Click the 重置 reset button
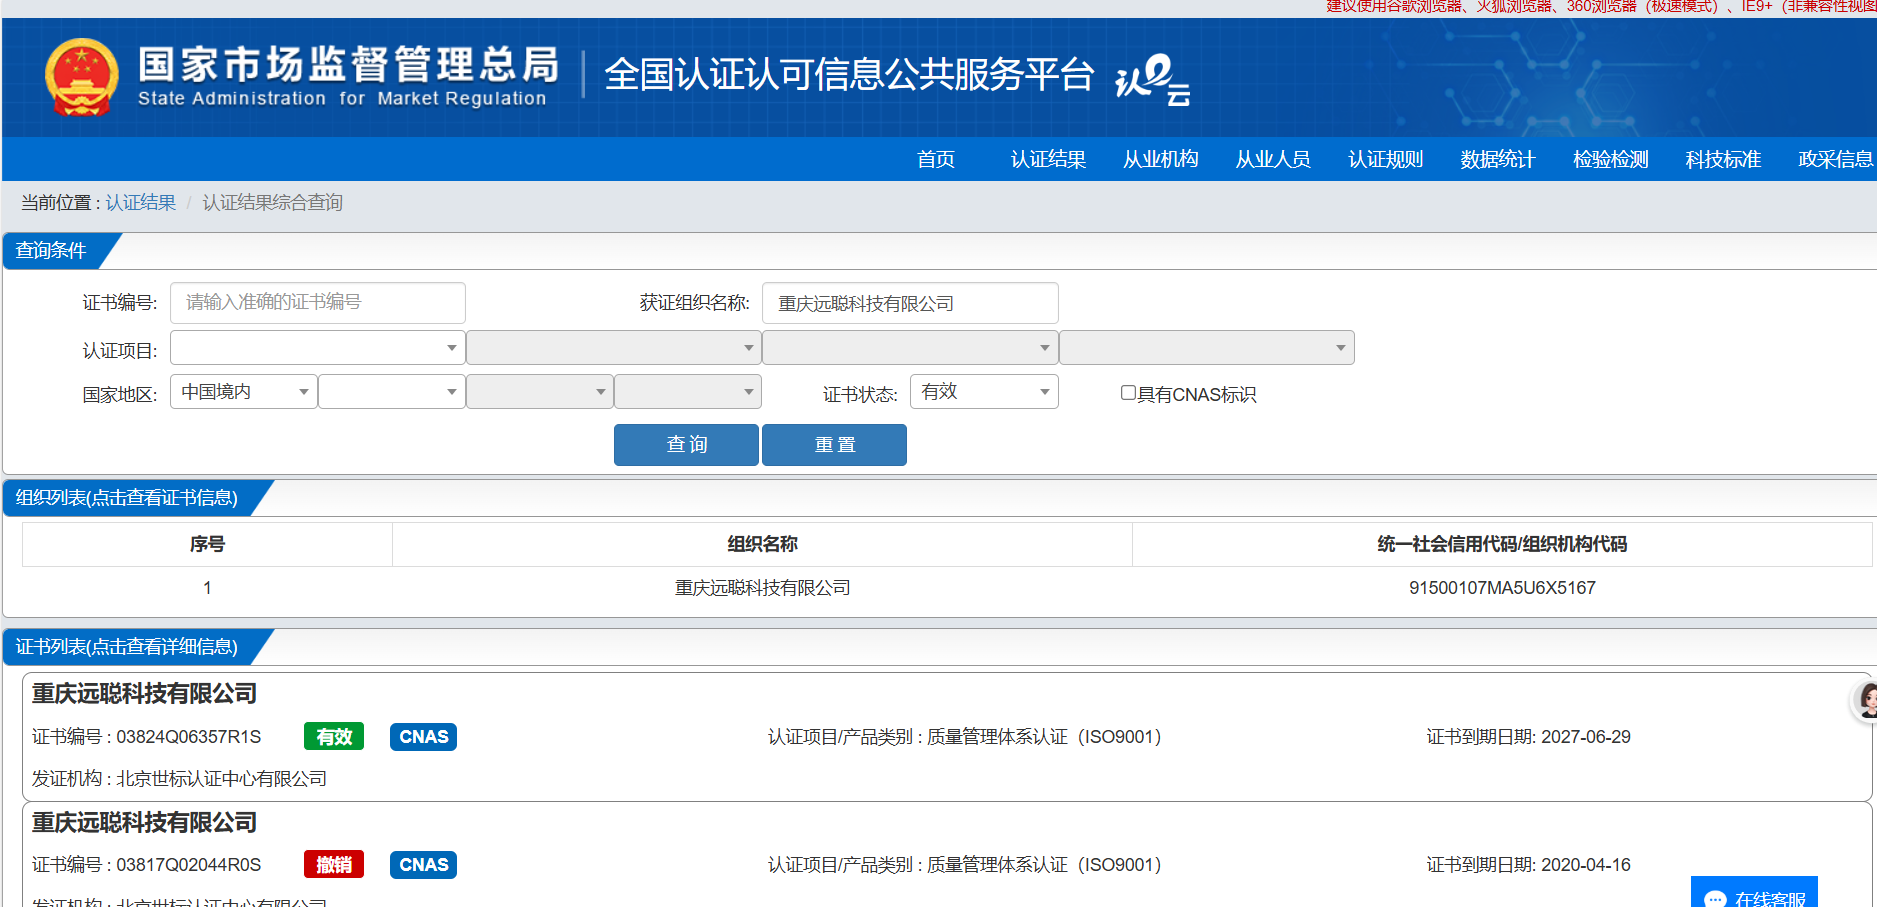The image size is (1877, 907). 835,445
